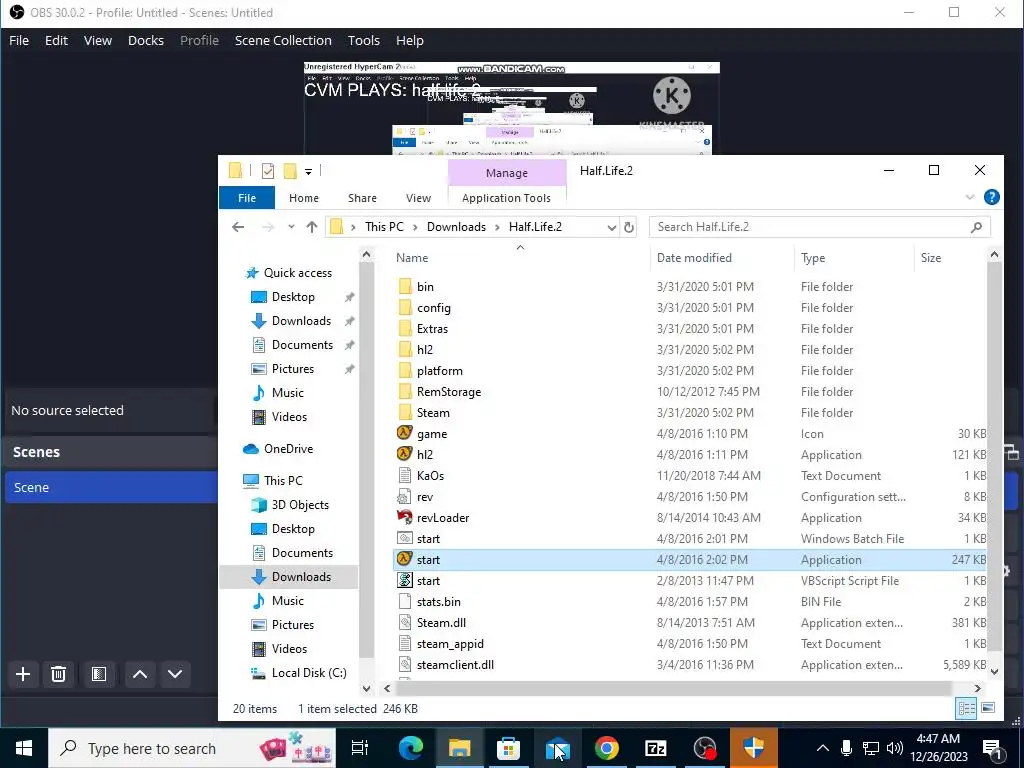The height and width of the screenshot is (768, 1024).
Task: Go back in File Explorer
Action: 238,227
